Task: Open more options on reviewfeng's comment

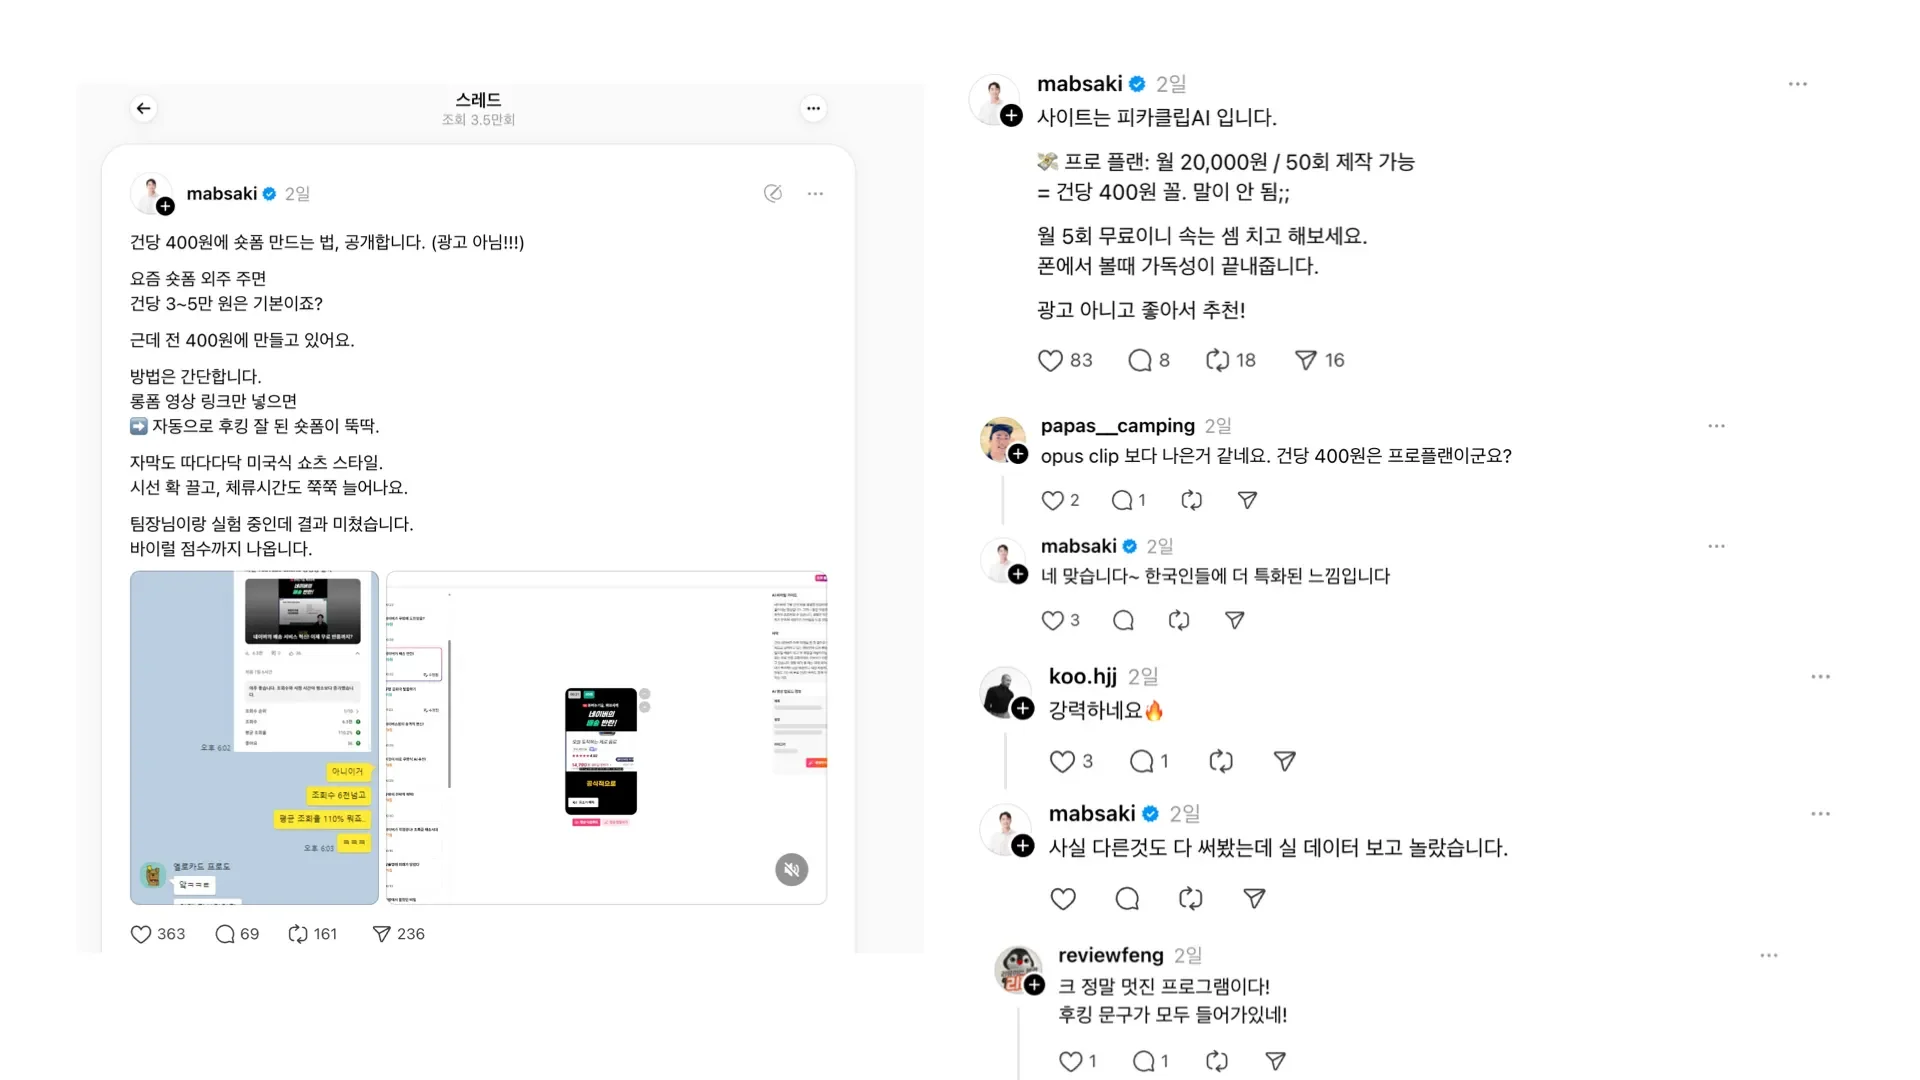Action: pos(1769,956)
